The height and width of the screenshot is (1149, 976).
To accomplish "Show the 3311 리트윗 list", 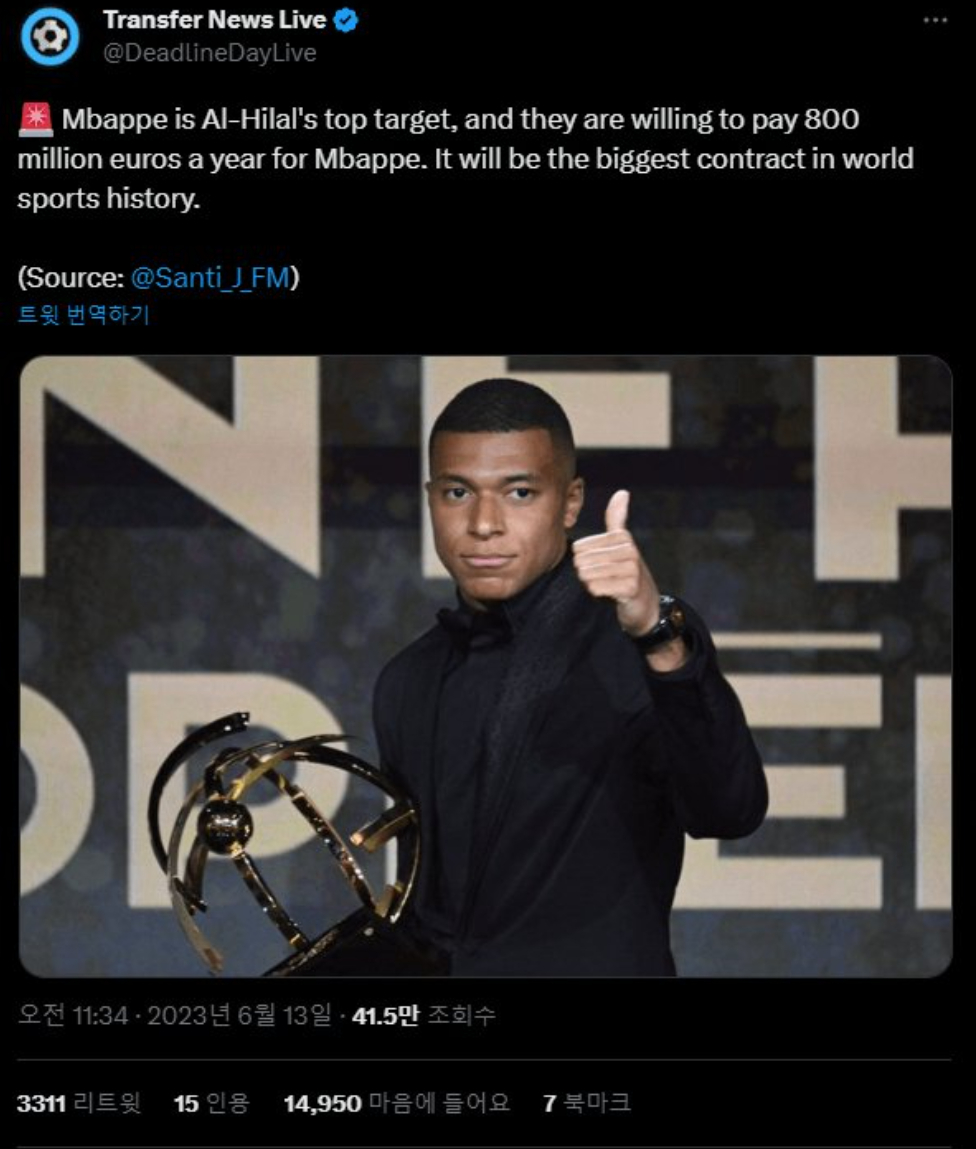I will (x=78, y=1103).
